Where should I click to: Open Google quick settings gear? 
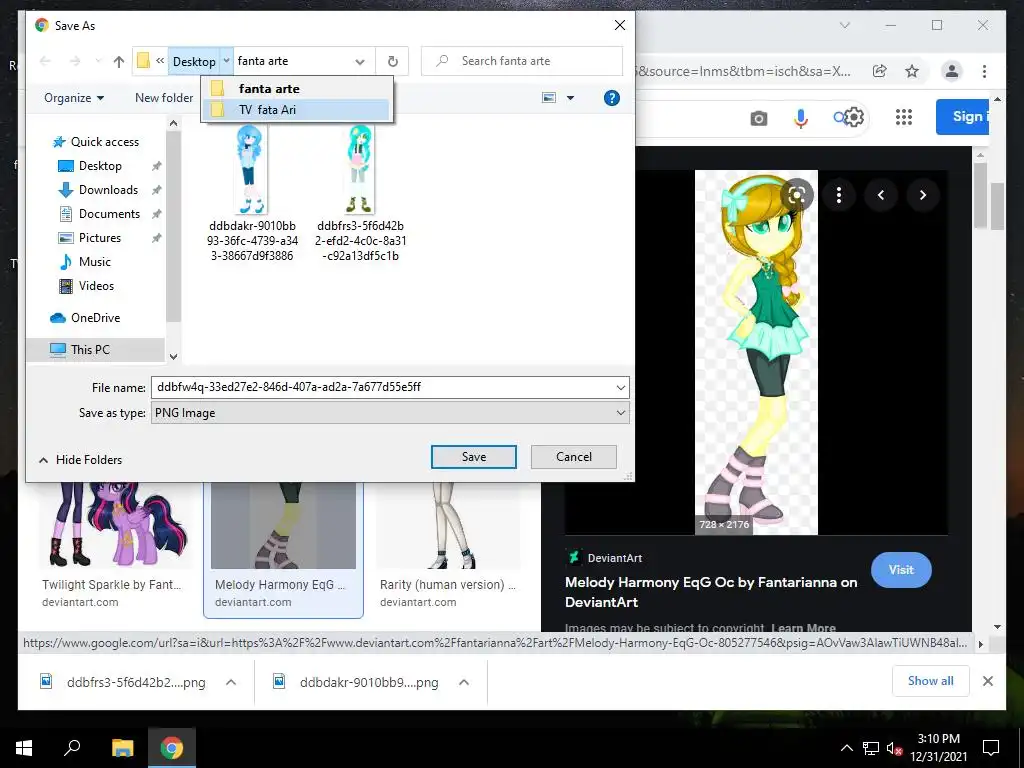(853, 118)
